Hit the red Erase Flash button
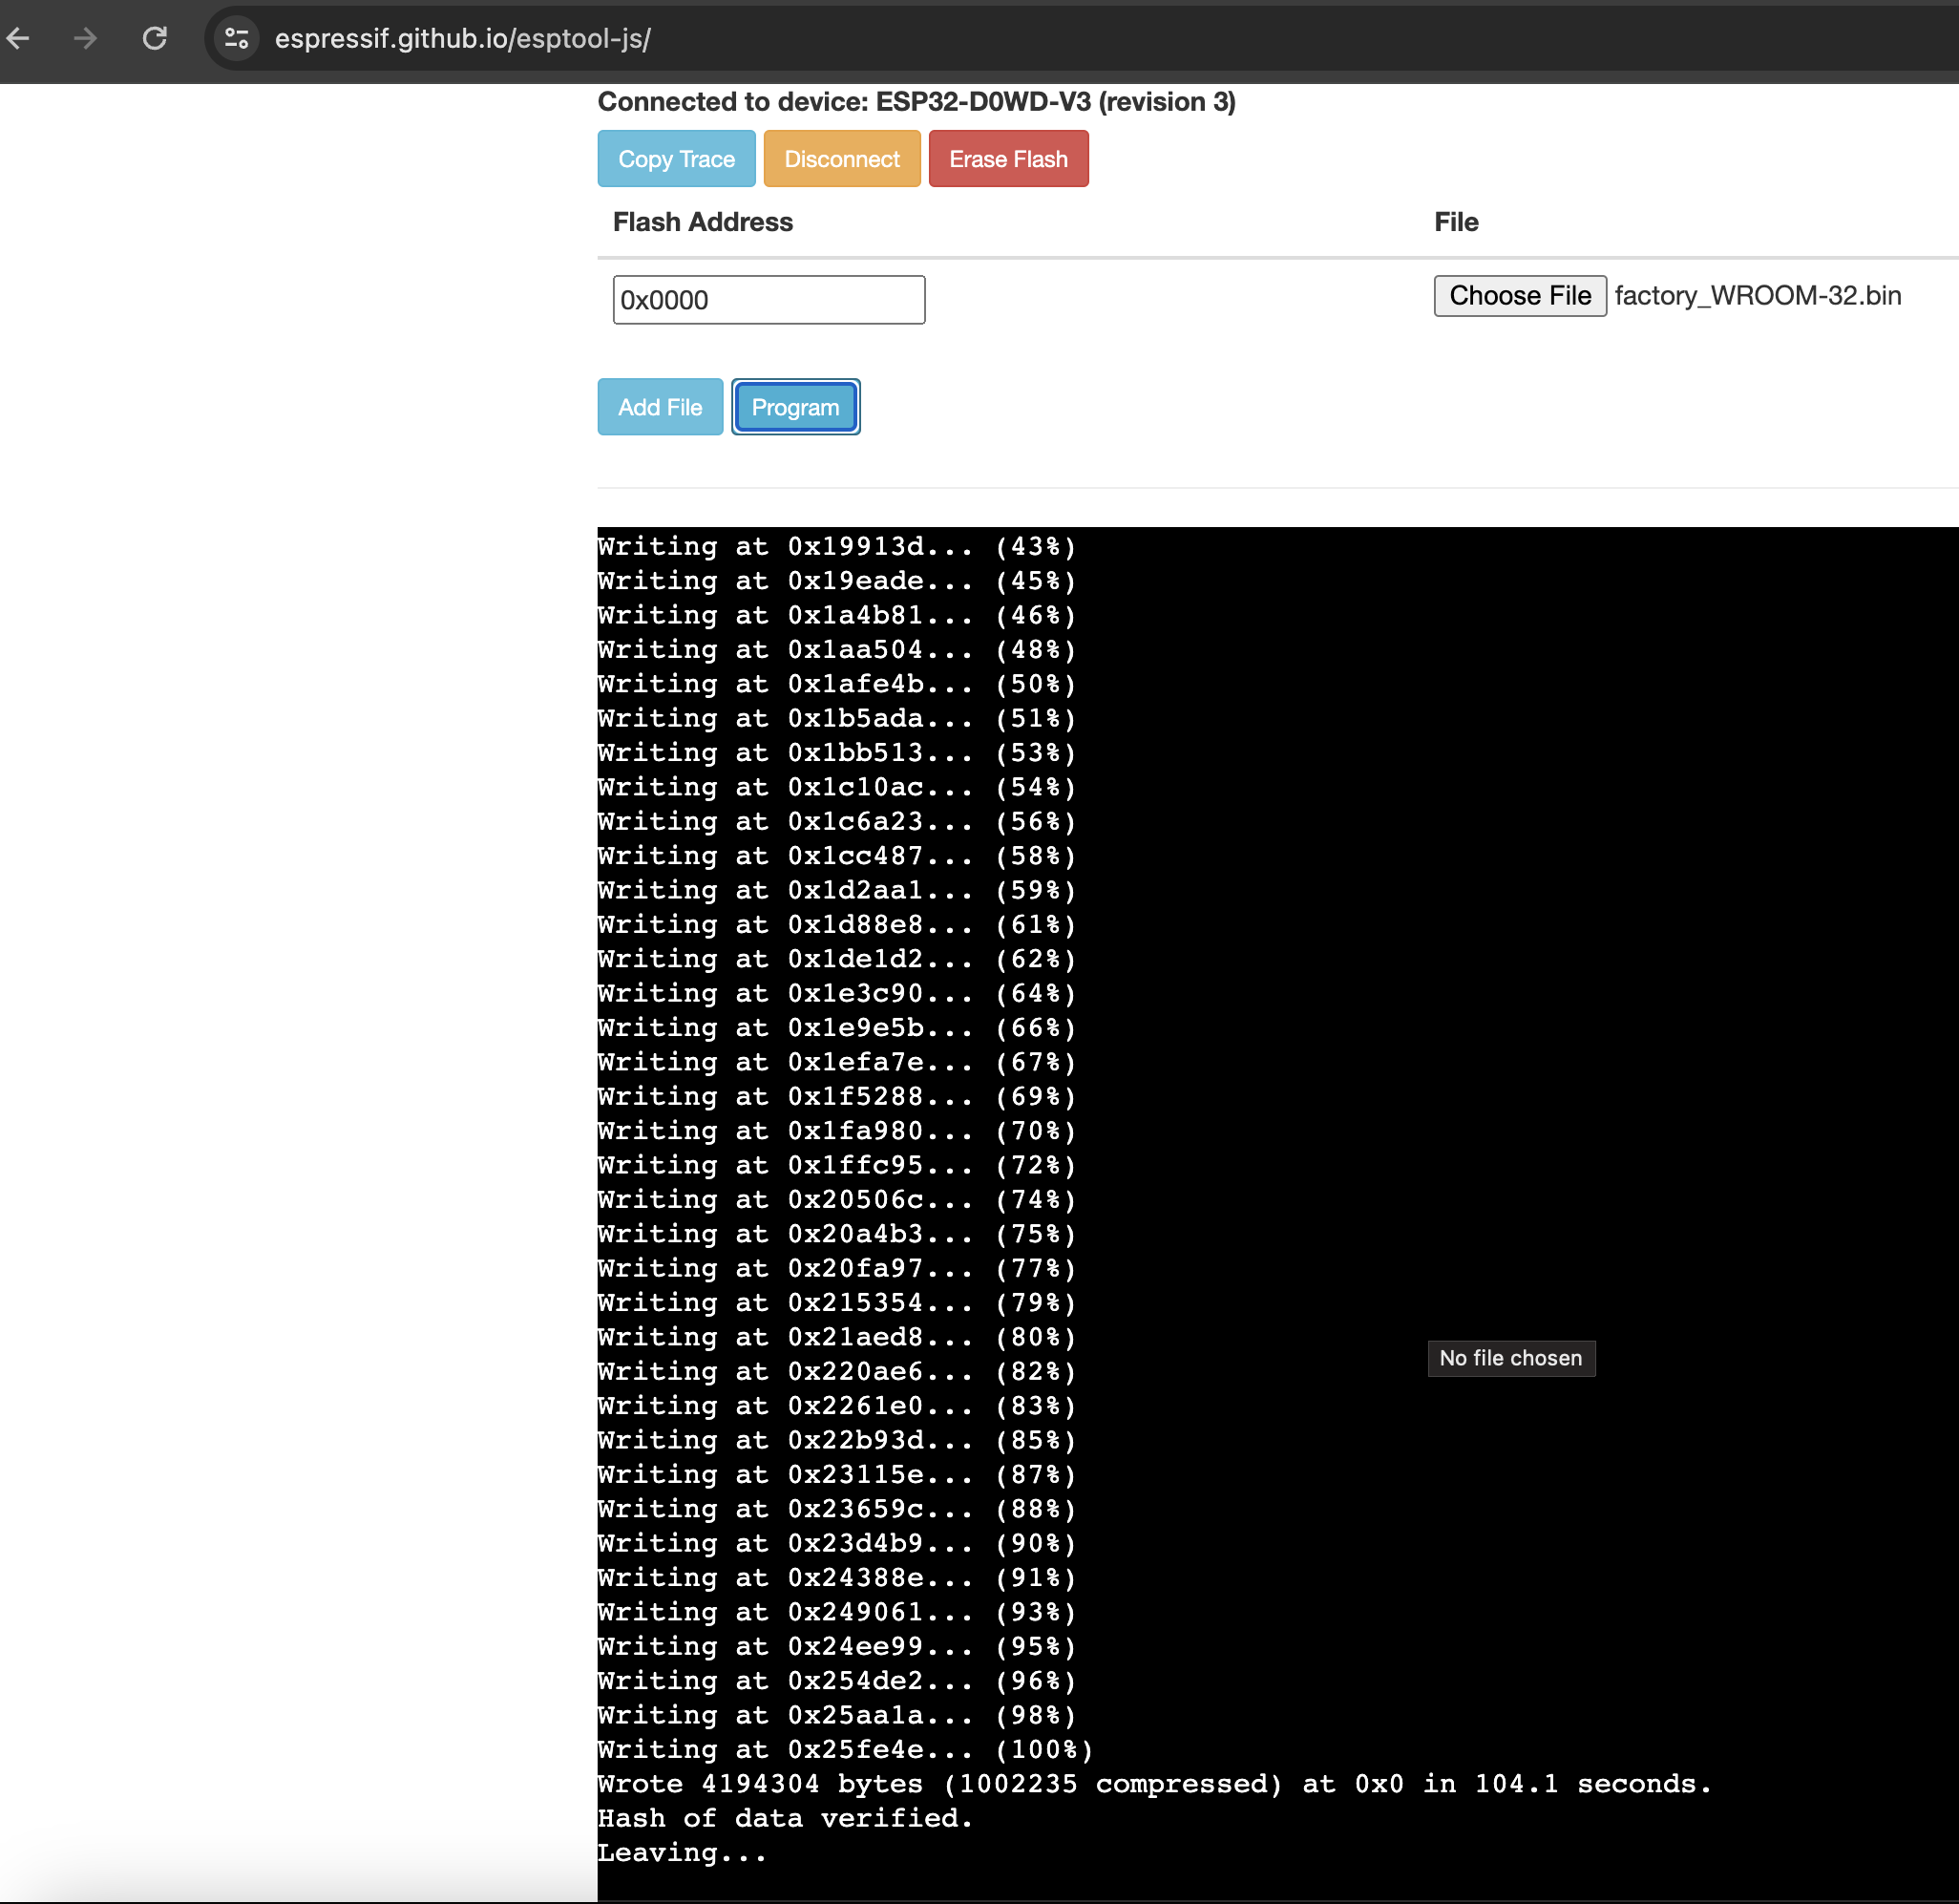The width and height of the screenshot is (1959, 1904). (x=1007, y=159)
